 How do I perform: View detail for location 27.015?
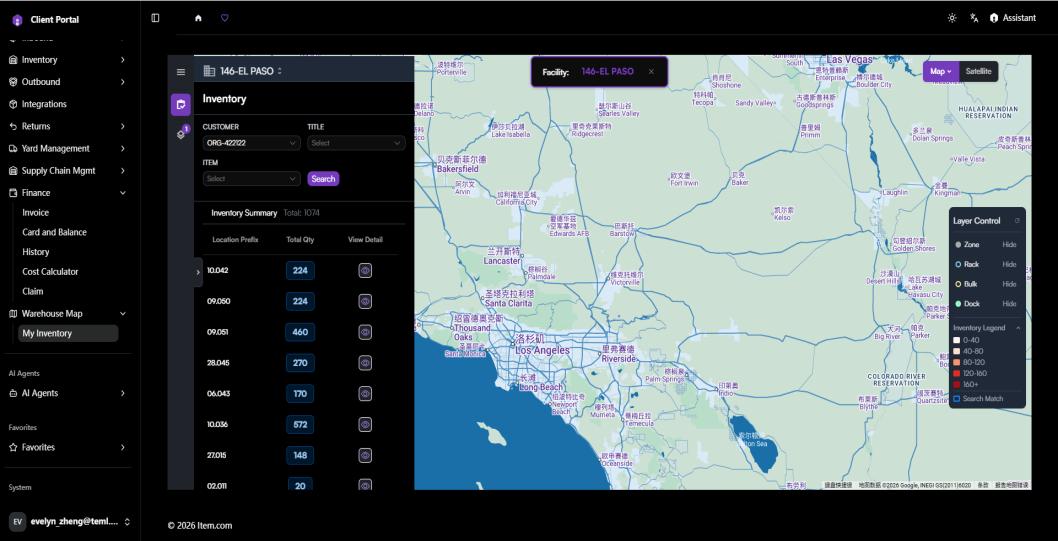tap(365, 455)
